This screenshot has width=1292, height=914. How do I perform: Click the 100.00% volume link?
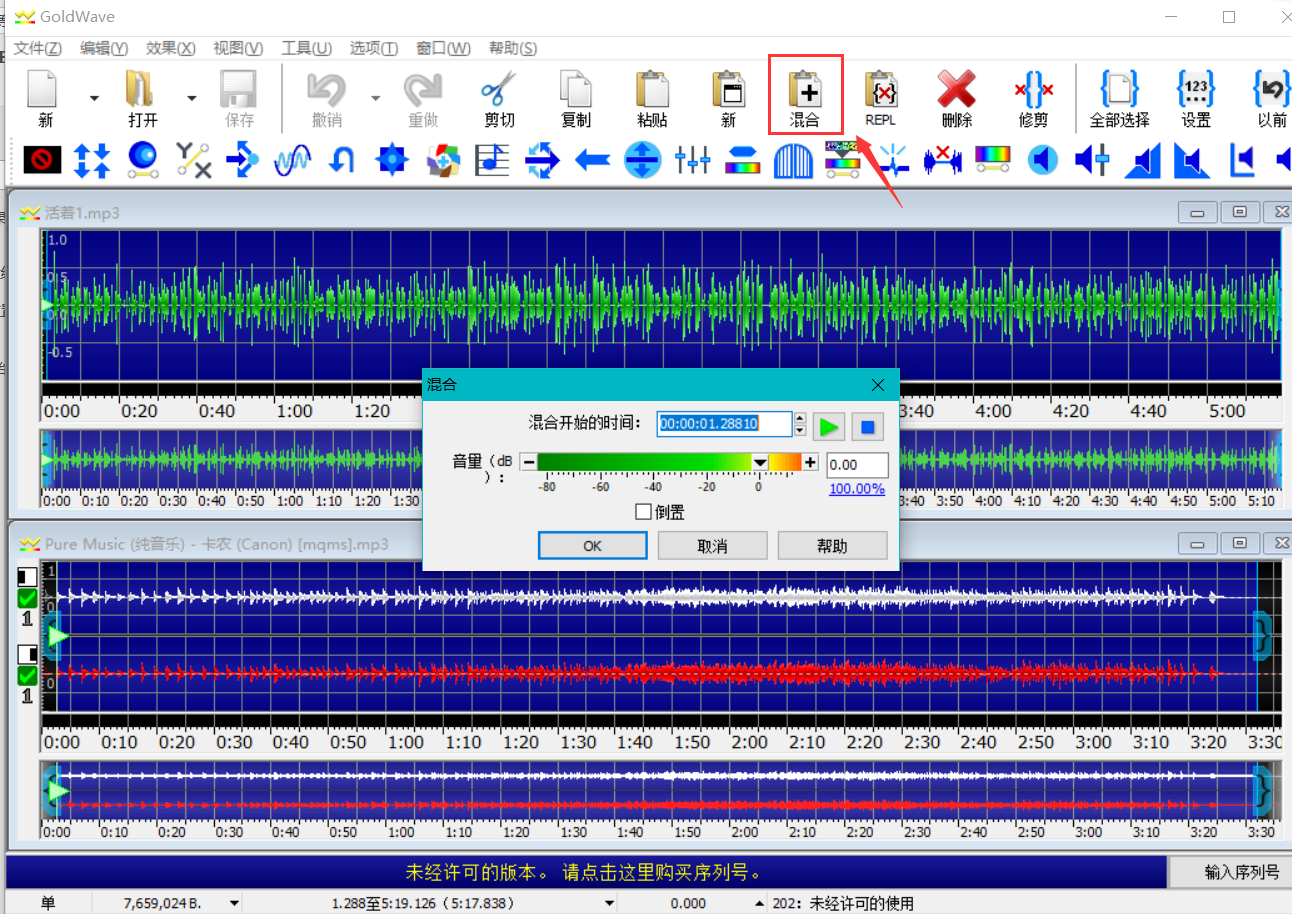856,489
